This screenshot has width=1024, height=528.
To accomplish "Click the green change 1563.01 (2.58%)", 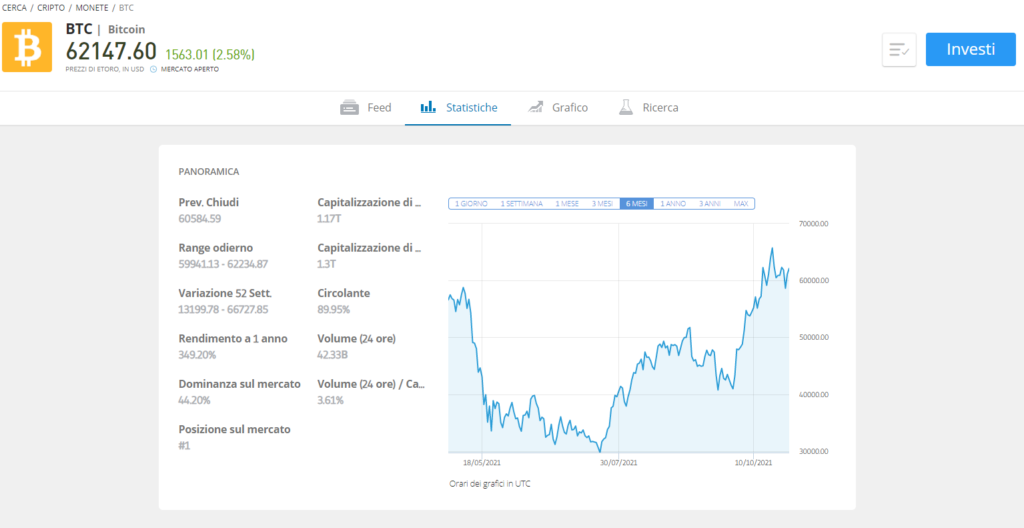I will click(x=210, y=54).
